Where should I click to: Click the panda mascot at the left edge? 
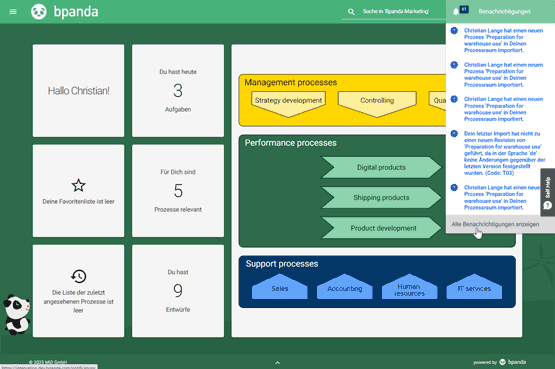tap(16, 315)
